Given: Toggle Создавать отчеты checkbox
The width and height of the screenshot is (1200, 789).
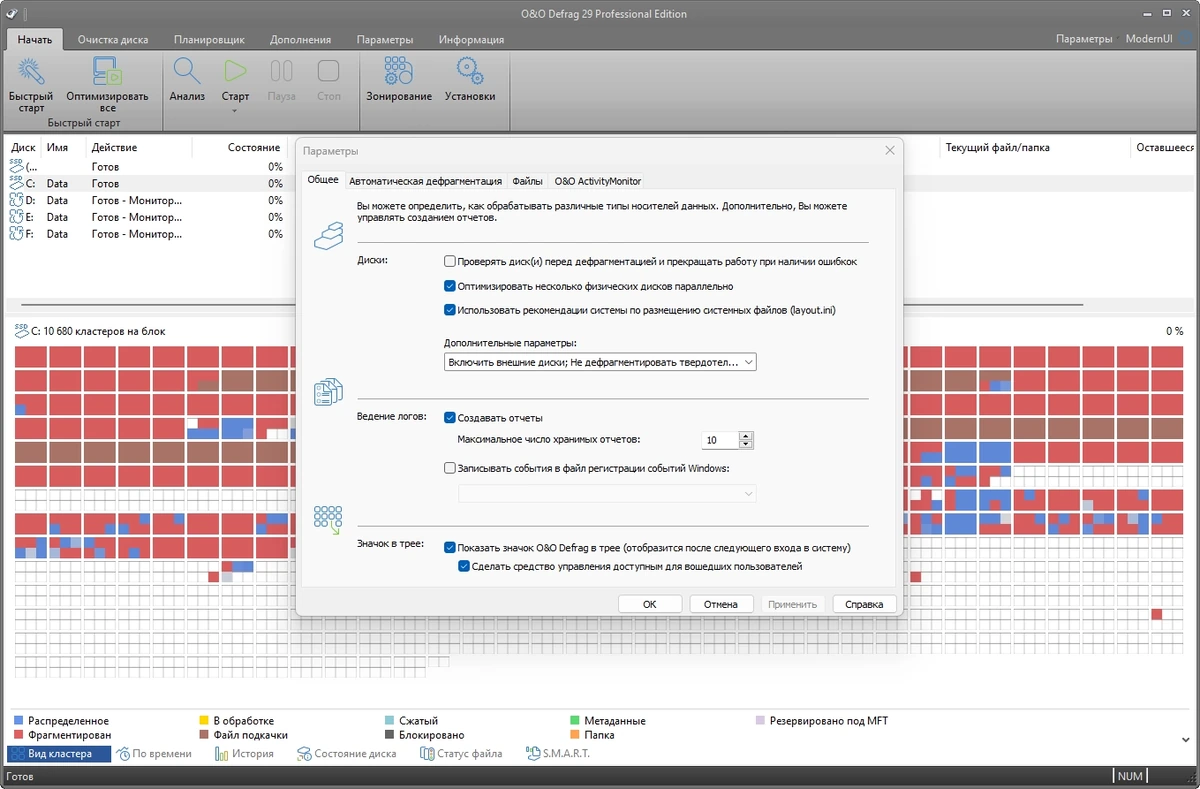Looking at the screenshot, I should [x=450, y=418].
